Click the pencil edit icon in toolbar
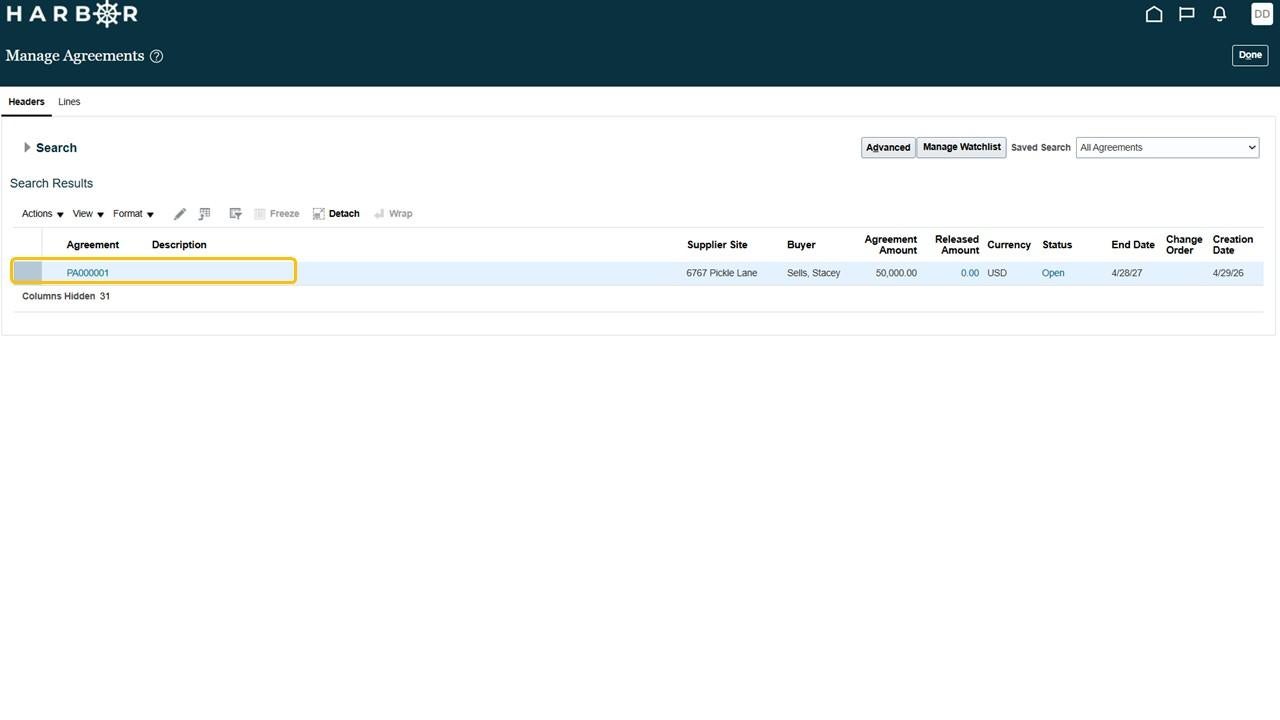 coord(180,214)
